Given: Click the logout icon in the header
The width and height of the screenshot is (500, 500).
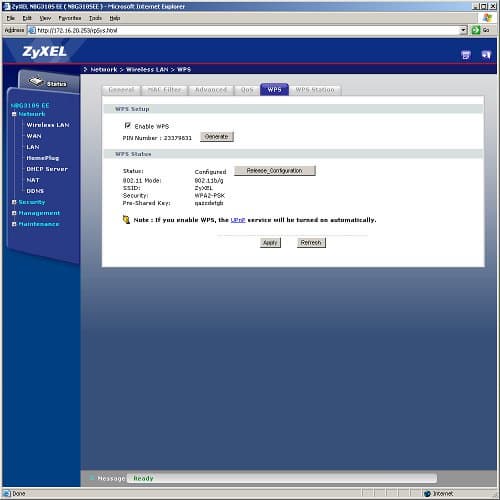Looking at the screenshot, I should pos(486,55).
